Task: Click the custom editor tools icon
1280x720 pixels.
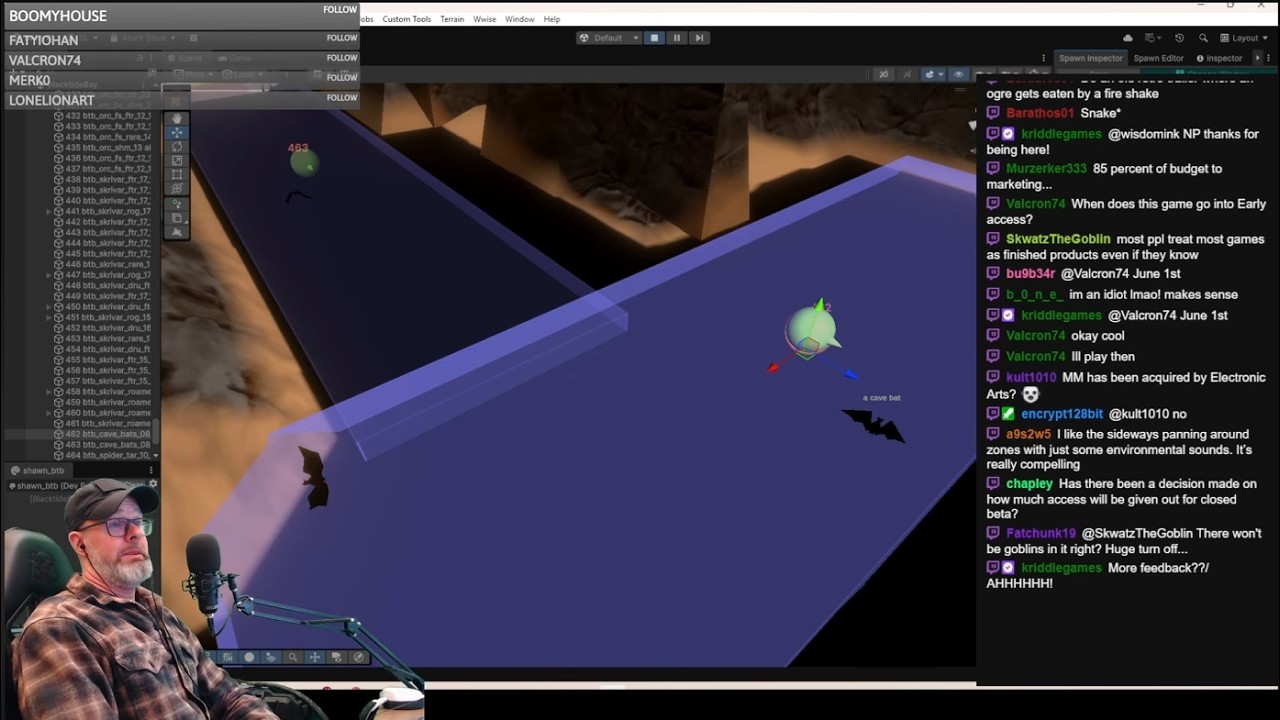Action: [x=177, y=203]
